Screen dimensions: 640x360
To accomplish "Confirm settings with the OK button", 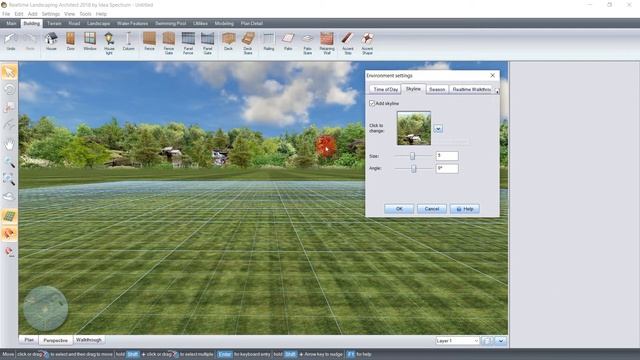I will pos(399,209).
